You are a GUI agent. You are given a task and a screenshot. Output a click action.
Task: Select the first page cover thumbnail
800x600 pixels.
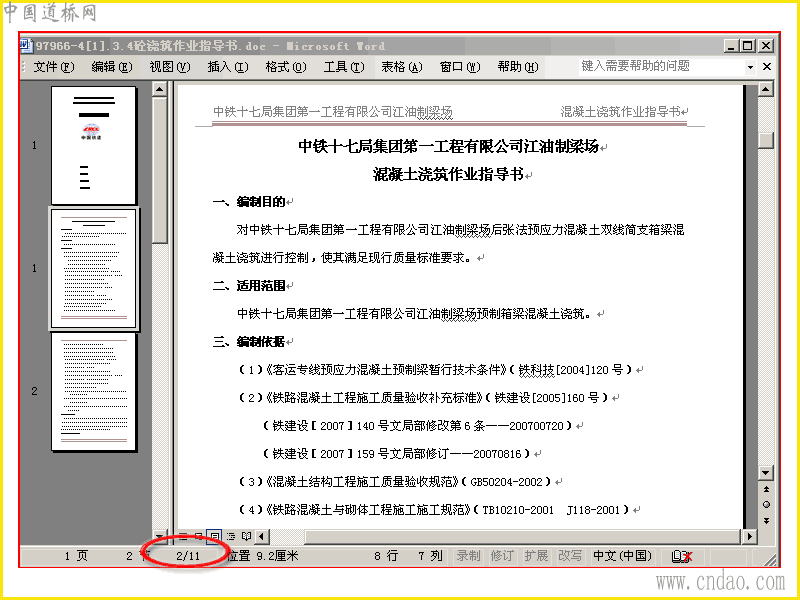pyautogui.click(x=94, y=145)
